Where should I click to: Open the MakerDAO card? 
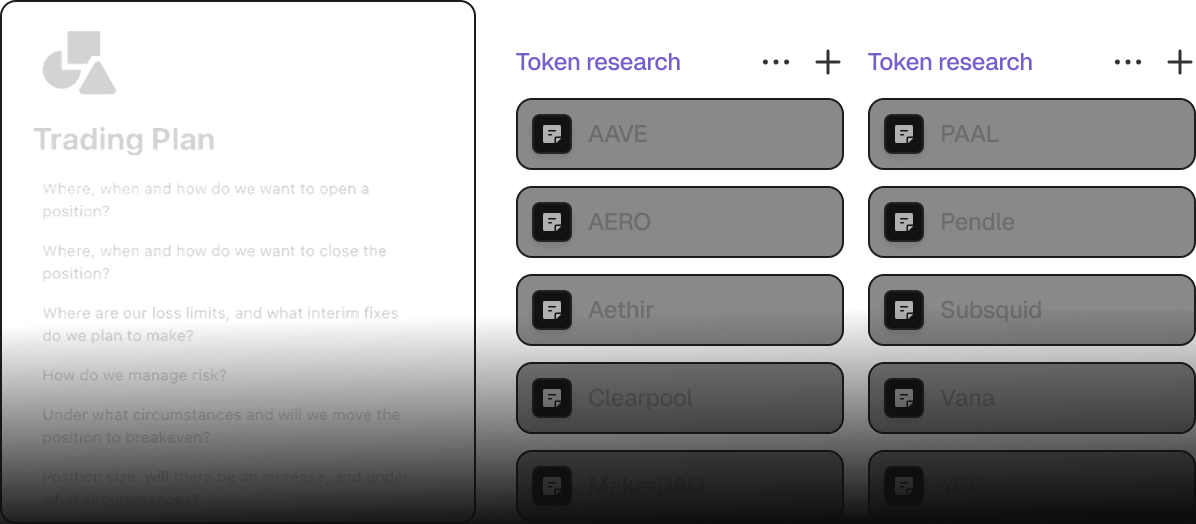pos(679,486)
